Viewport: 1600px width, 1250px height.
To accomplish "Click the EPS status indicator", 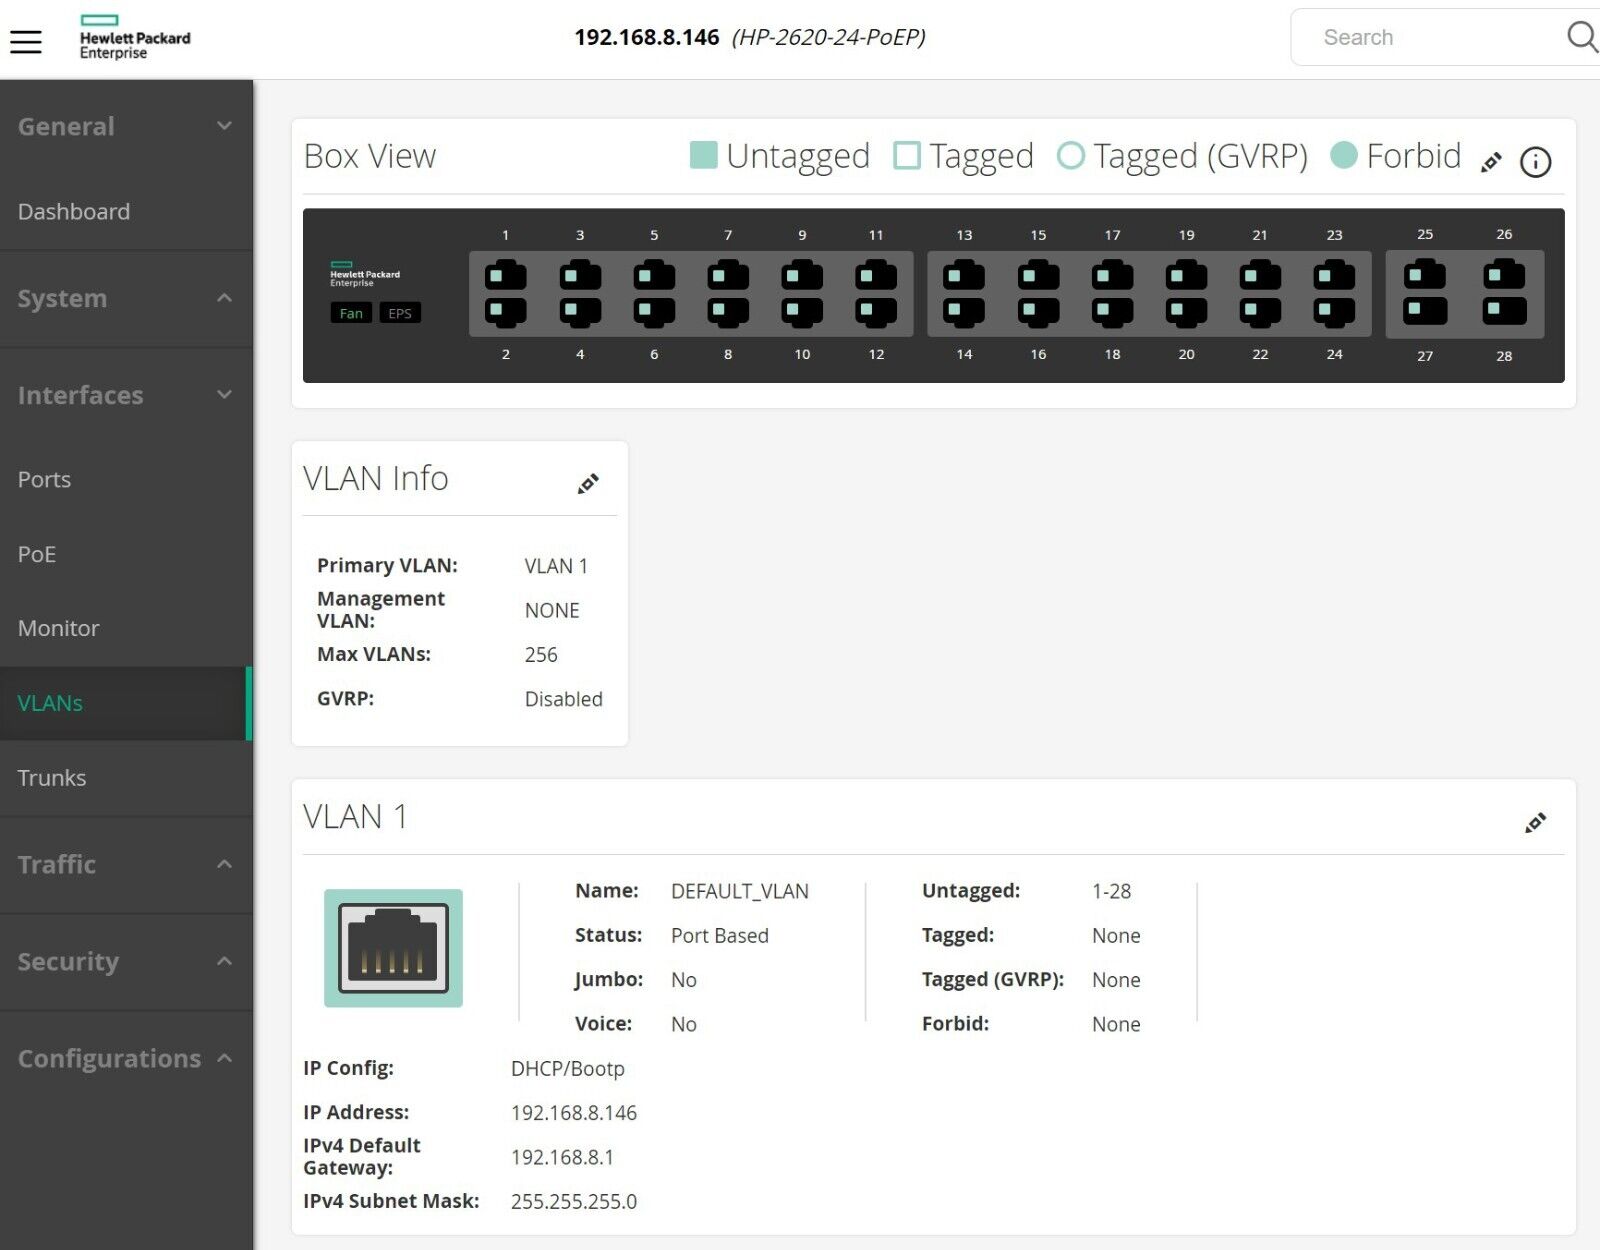I will 400,313.
